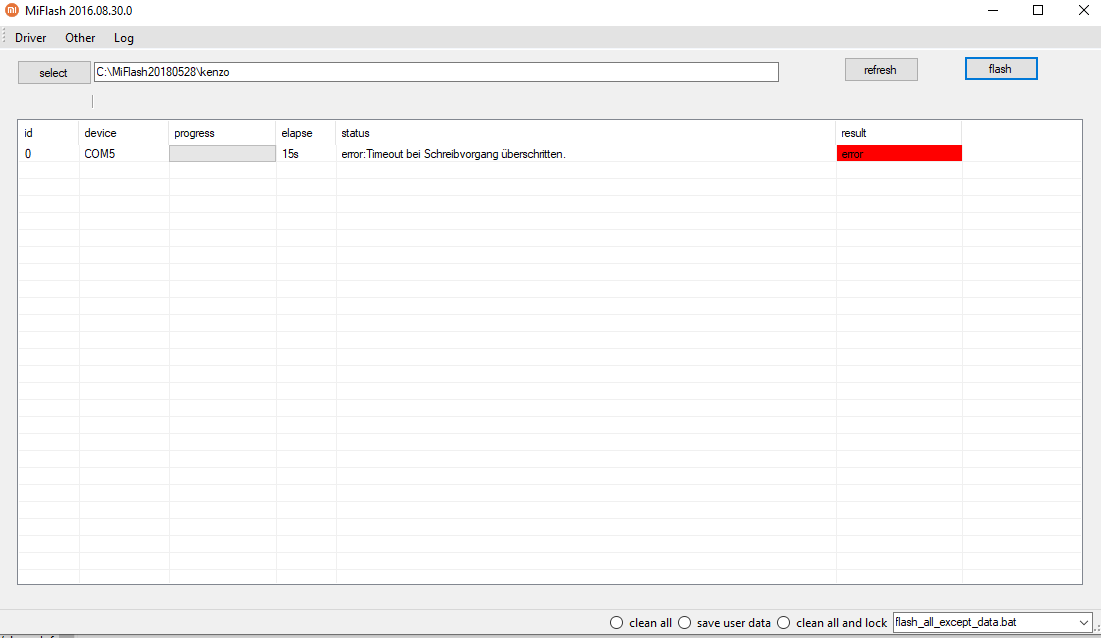Click the device column header
The image size is (1101, 638).
(124, 133)
